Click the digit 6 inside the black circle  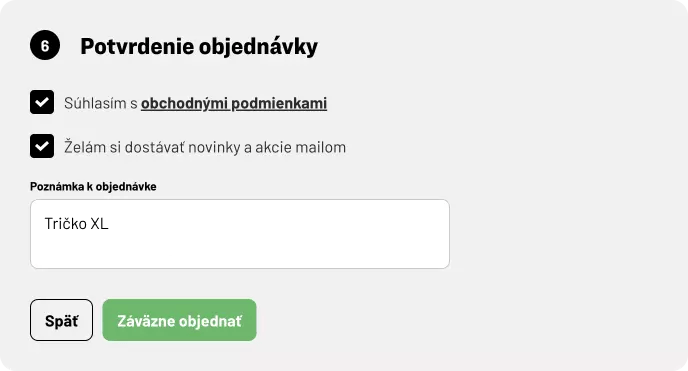pos(45,46)
